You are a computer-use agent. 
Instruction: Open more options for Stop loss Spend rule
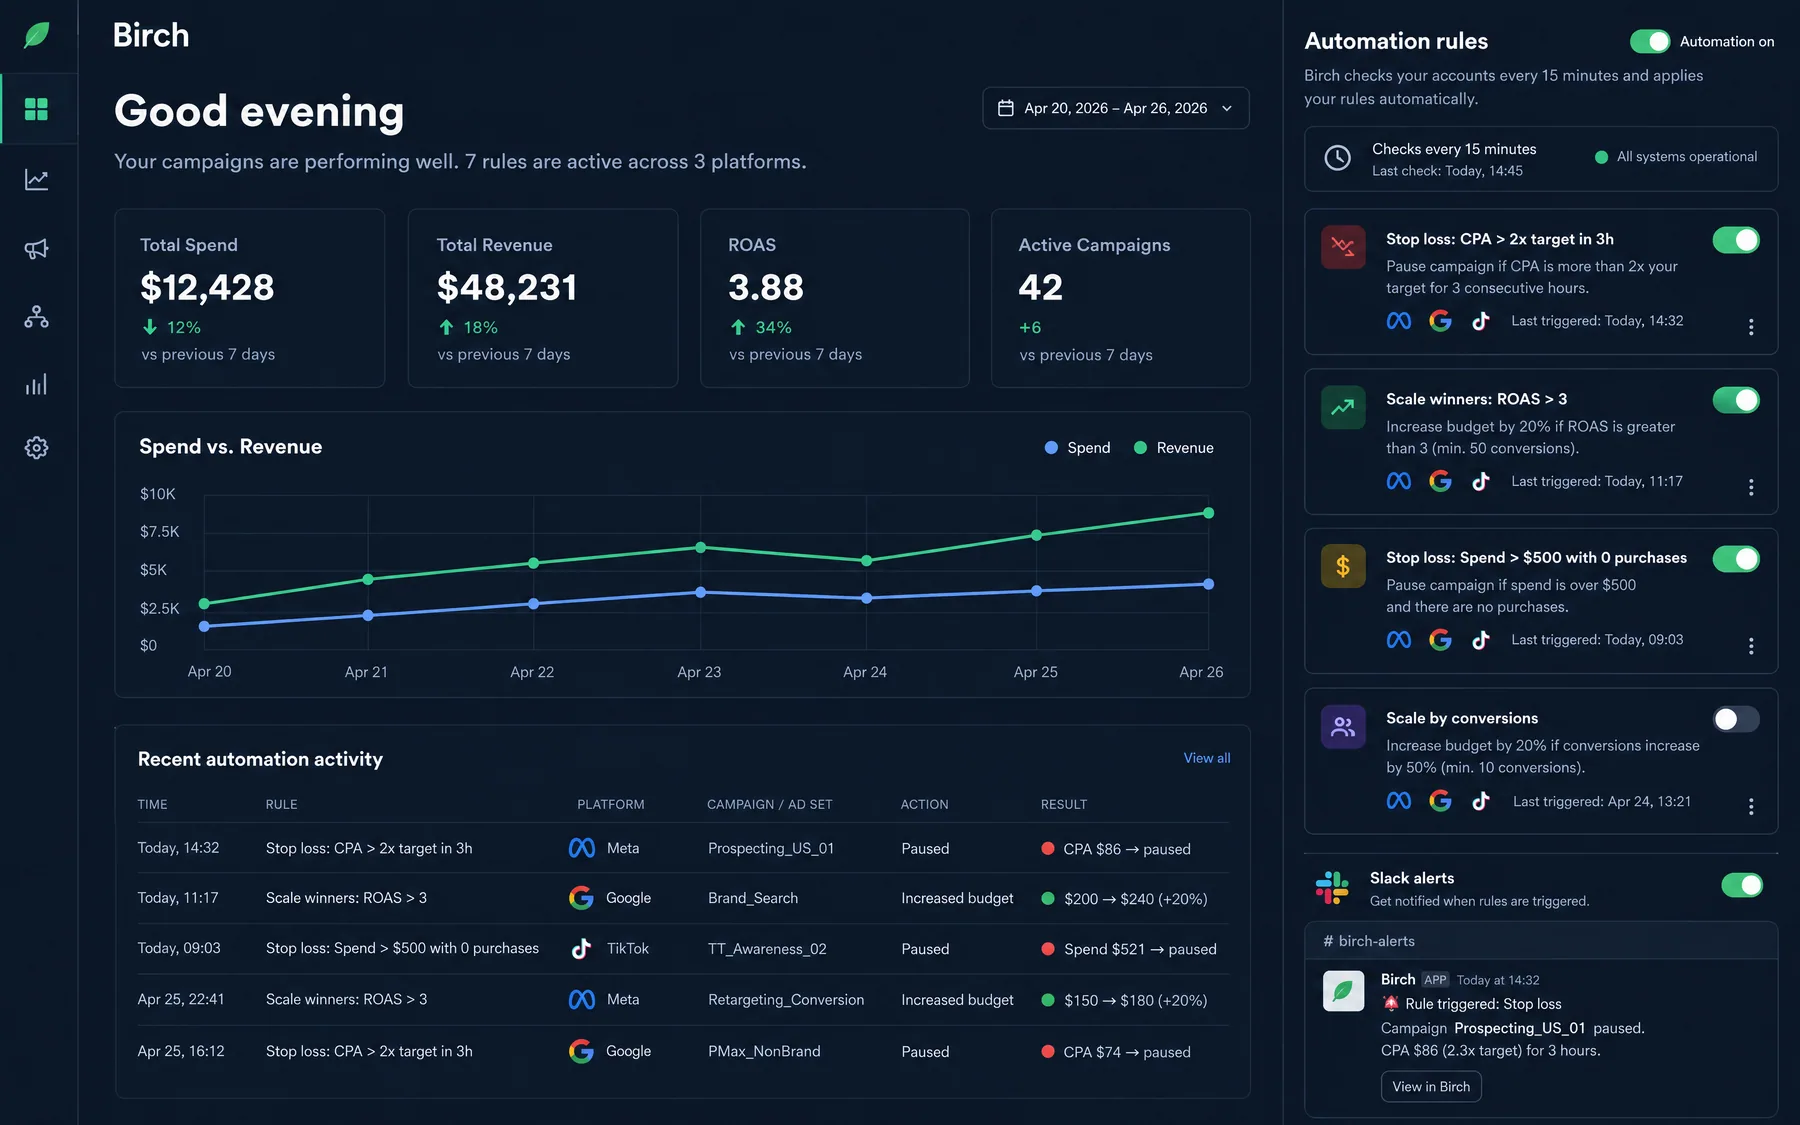[1751, 646]
